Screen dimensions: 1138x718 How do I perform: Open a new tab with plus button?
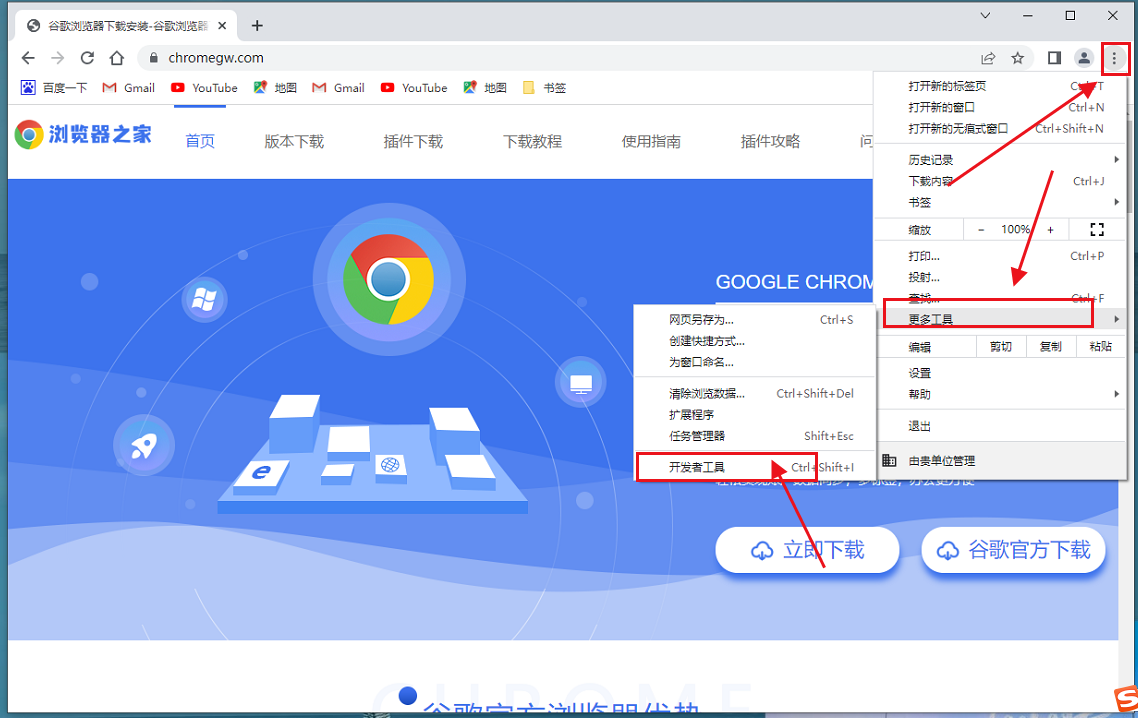click(x=257, y=26)
